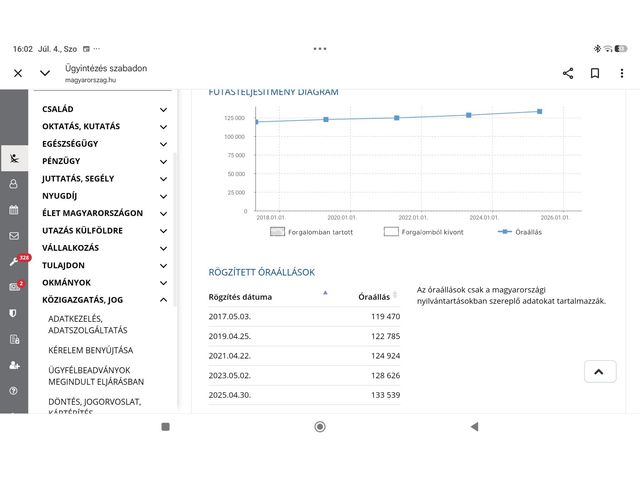The width and height of the screenshot is (640, 480).
Task: Jump back to top with the up-arrow button
Action: pyautogui.click(x=600, y=371)
